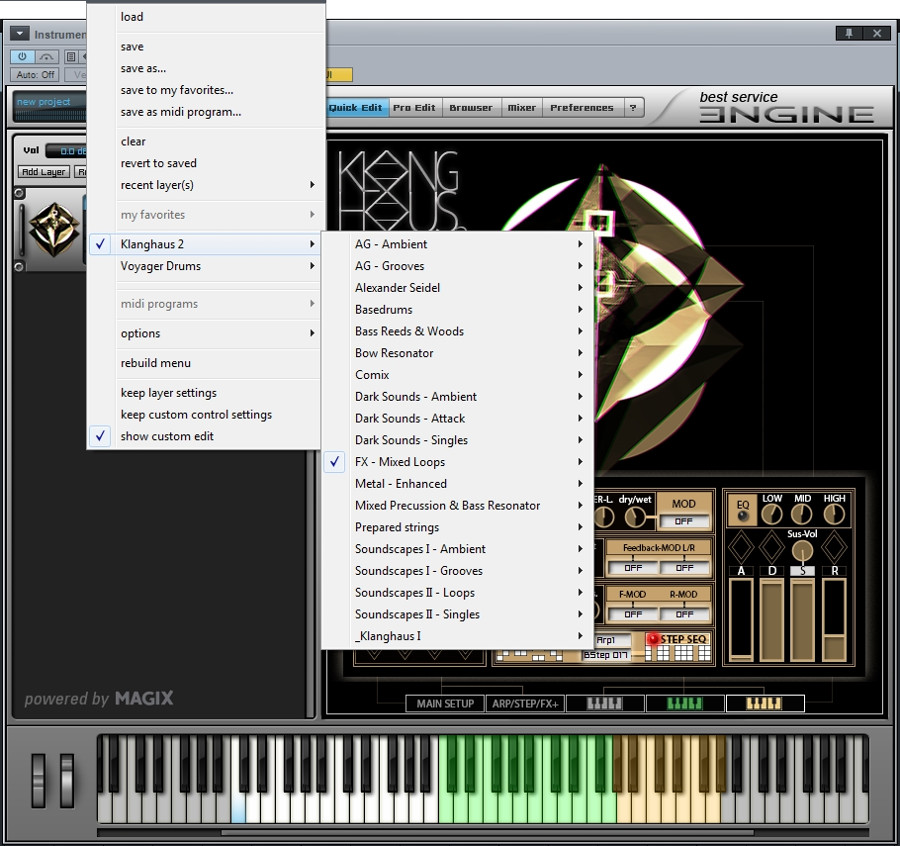Expand _Klanghaus I category
Viewport: 900px width, 846px height.
pos(456,636)
